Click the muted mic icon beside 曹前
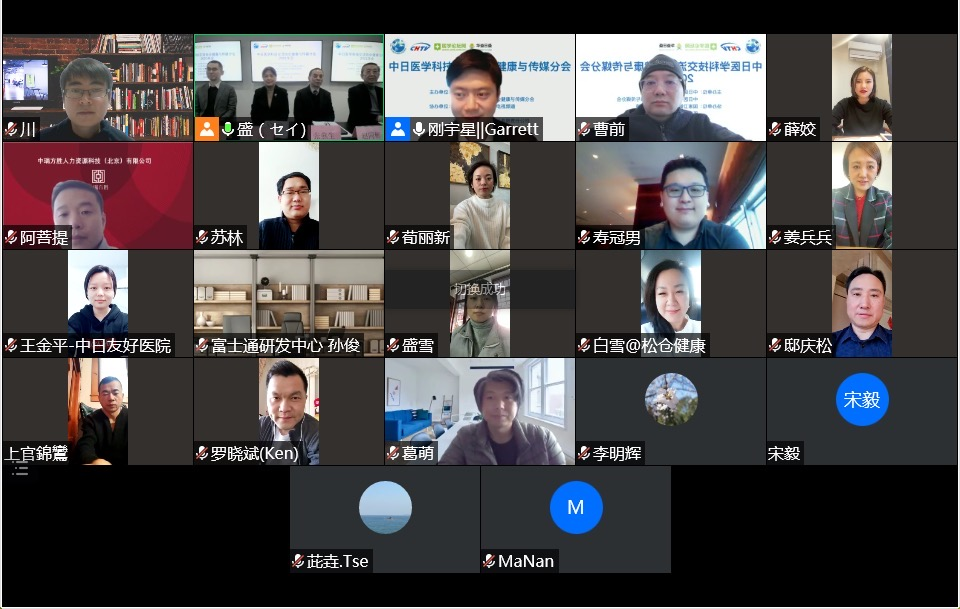Screen dimensions: 960x609 pos(584,129)
